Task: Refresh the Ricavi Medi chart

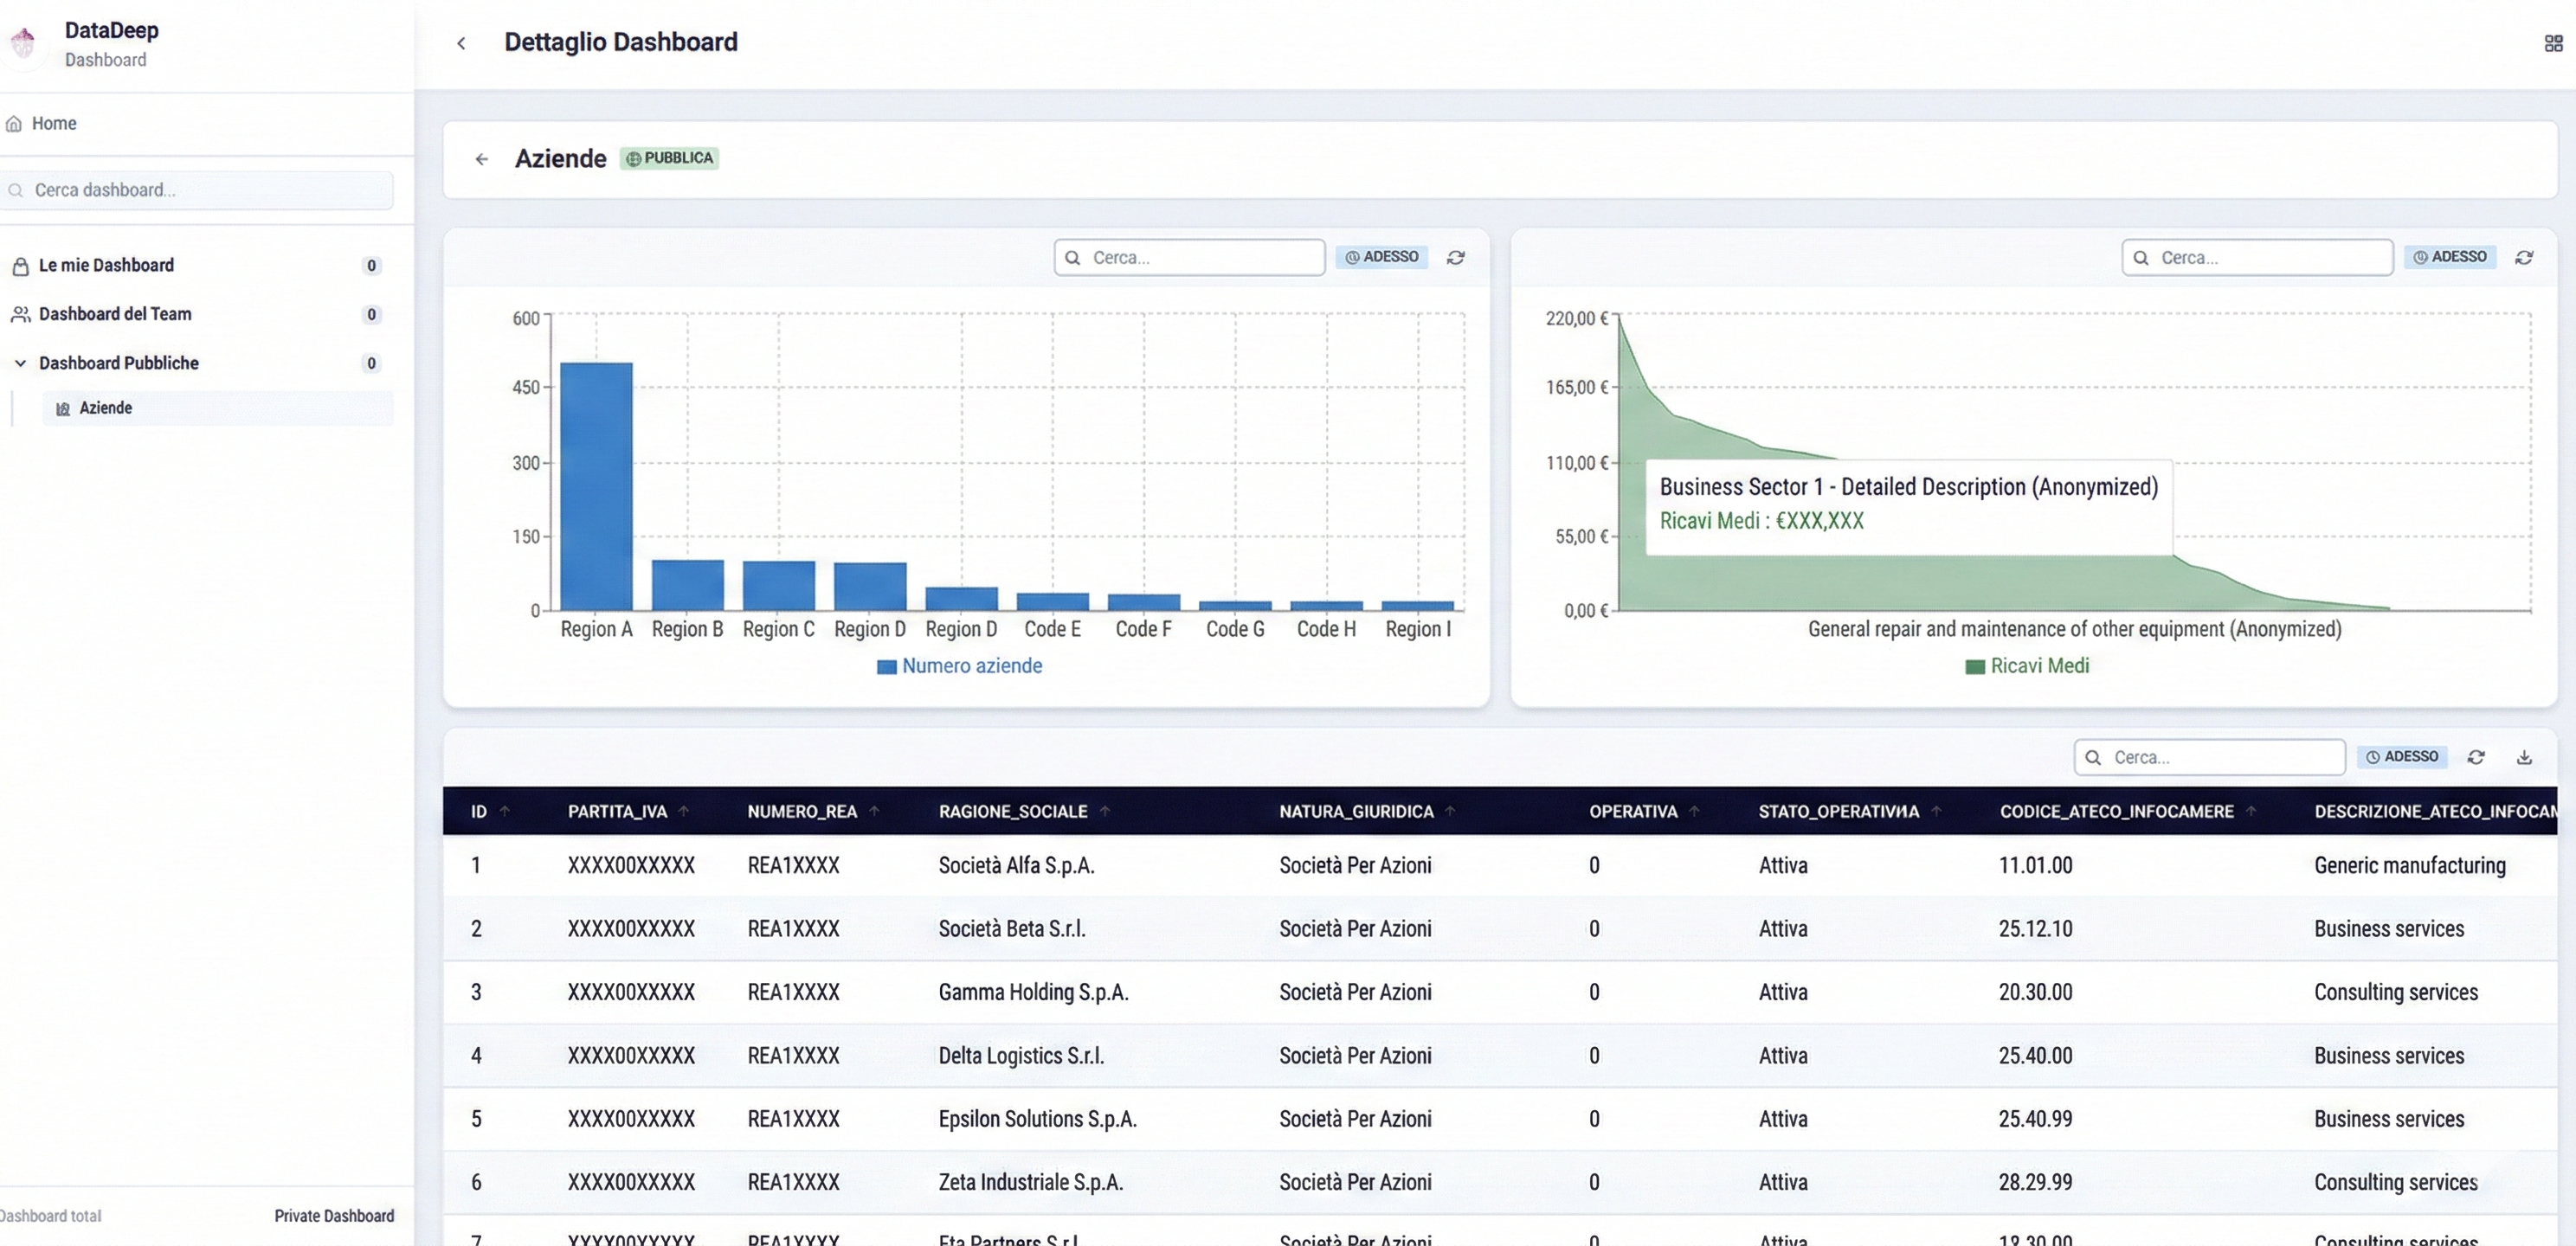Action: 2524,256
